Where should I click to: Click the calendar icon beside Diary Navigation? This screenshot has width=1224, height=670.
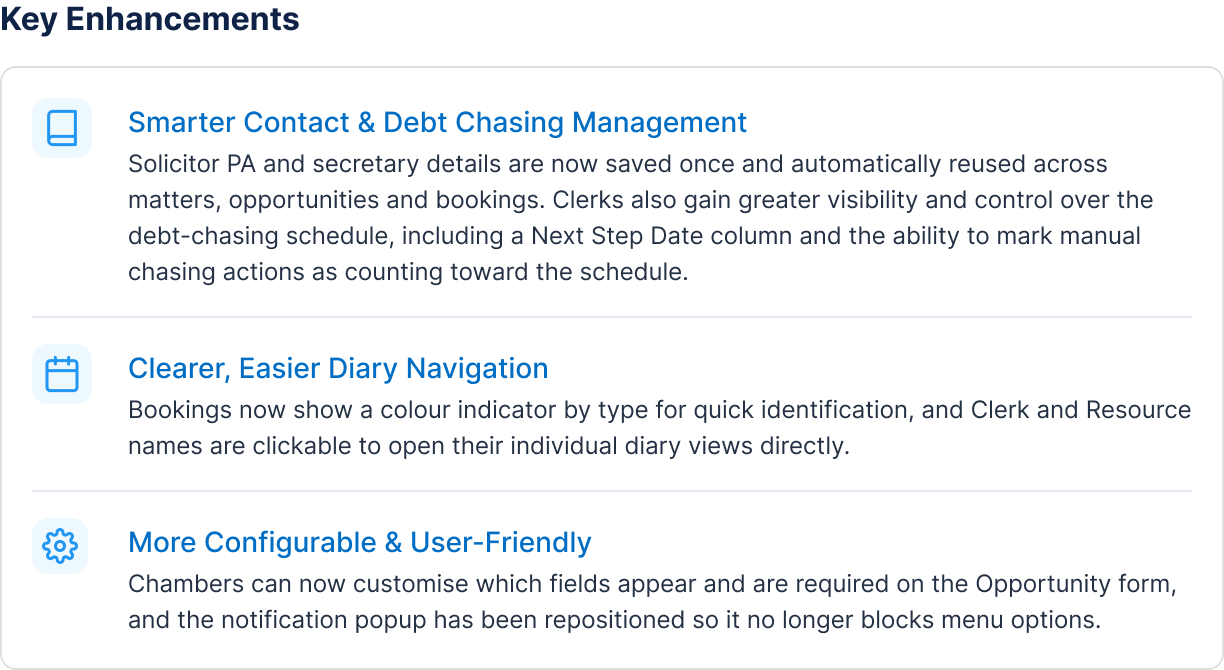pyautogui.click(x=62, y=374)
